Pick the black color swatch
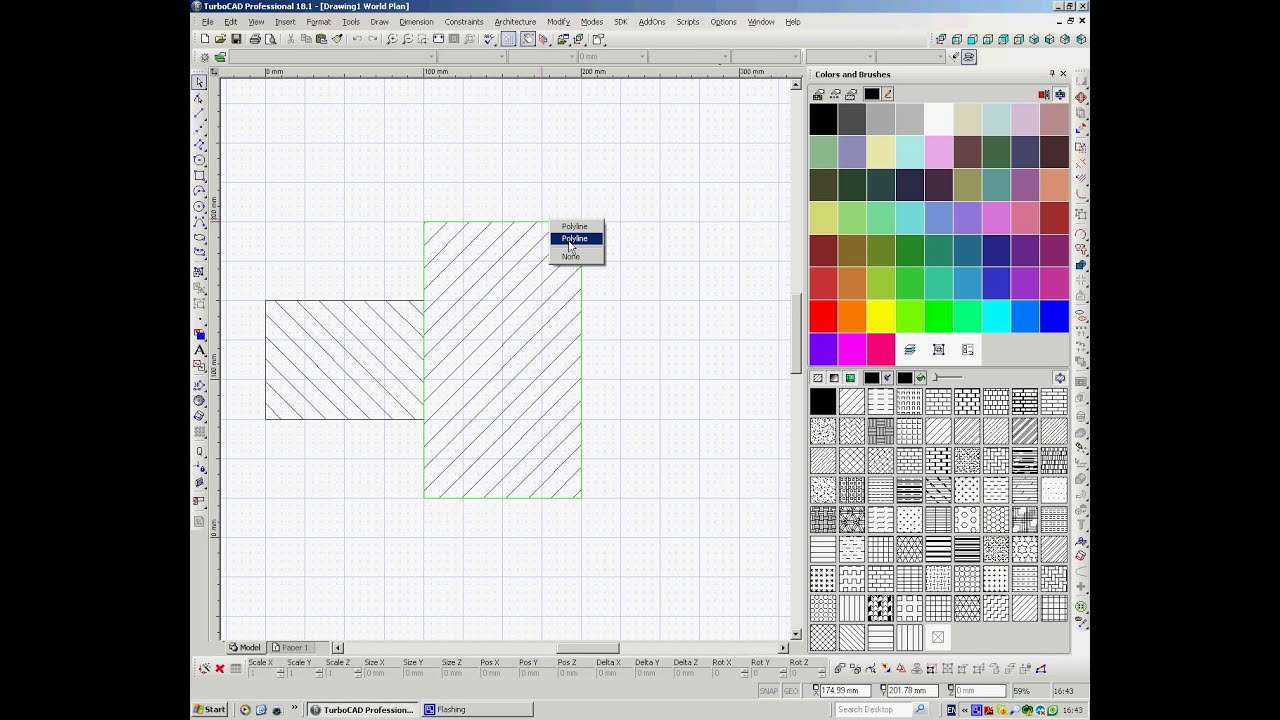 pos(823,119)
